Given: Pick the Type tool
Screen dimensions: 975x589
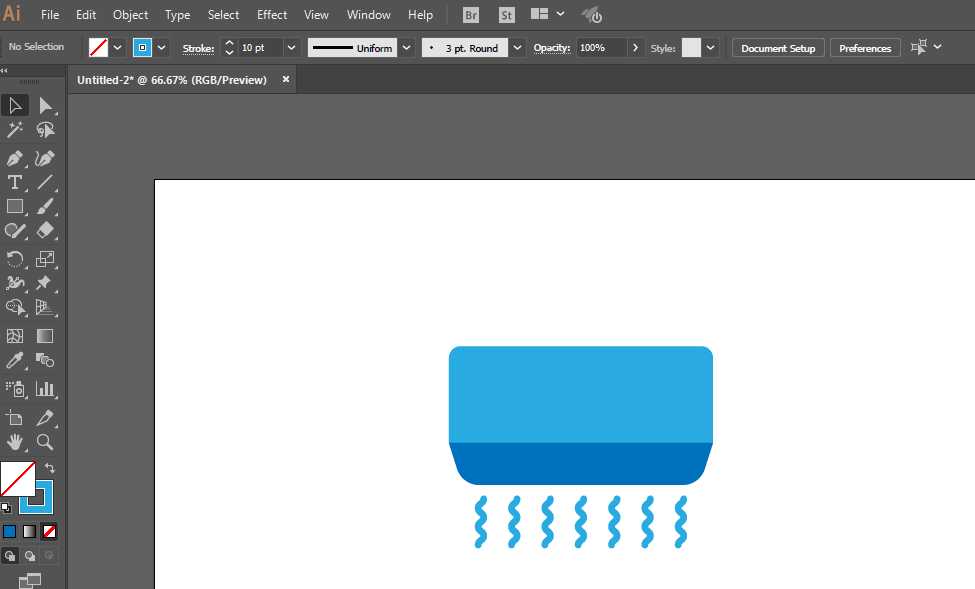Looking at the screenshot, I should [15, 182].
